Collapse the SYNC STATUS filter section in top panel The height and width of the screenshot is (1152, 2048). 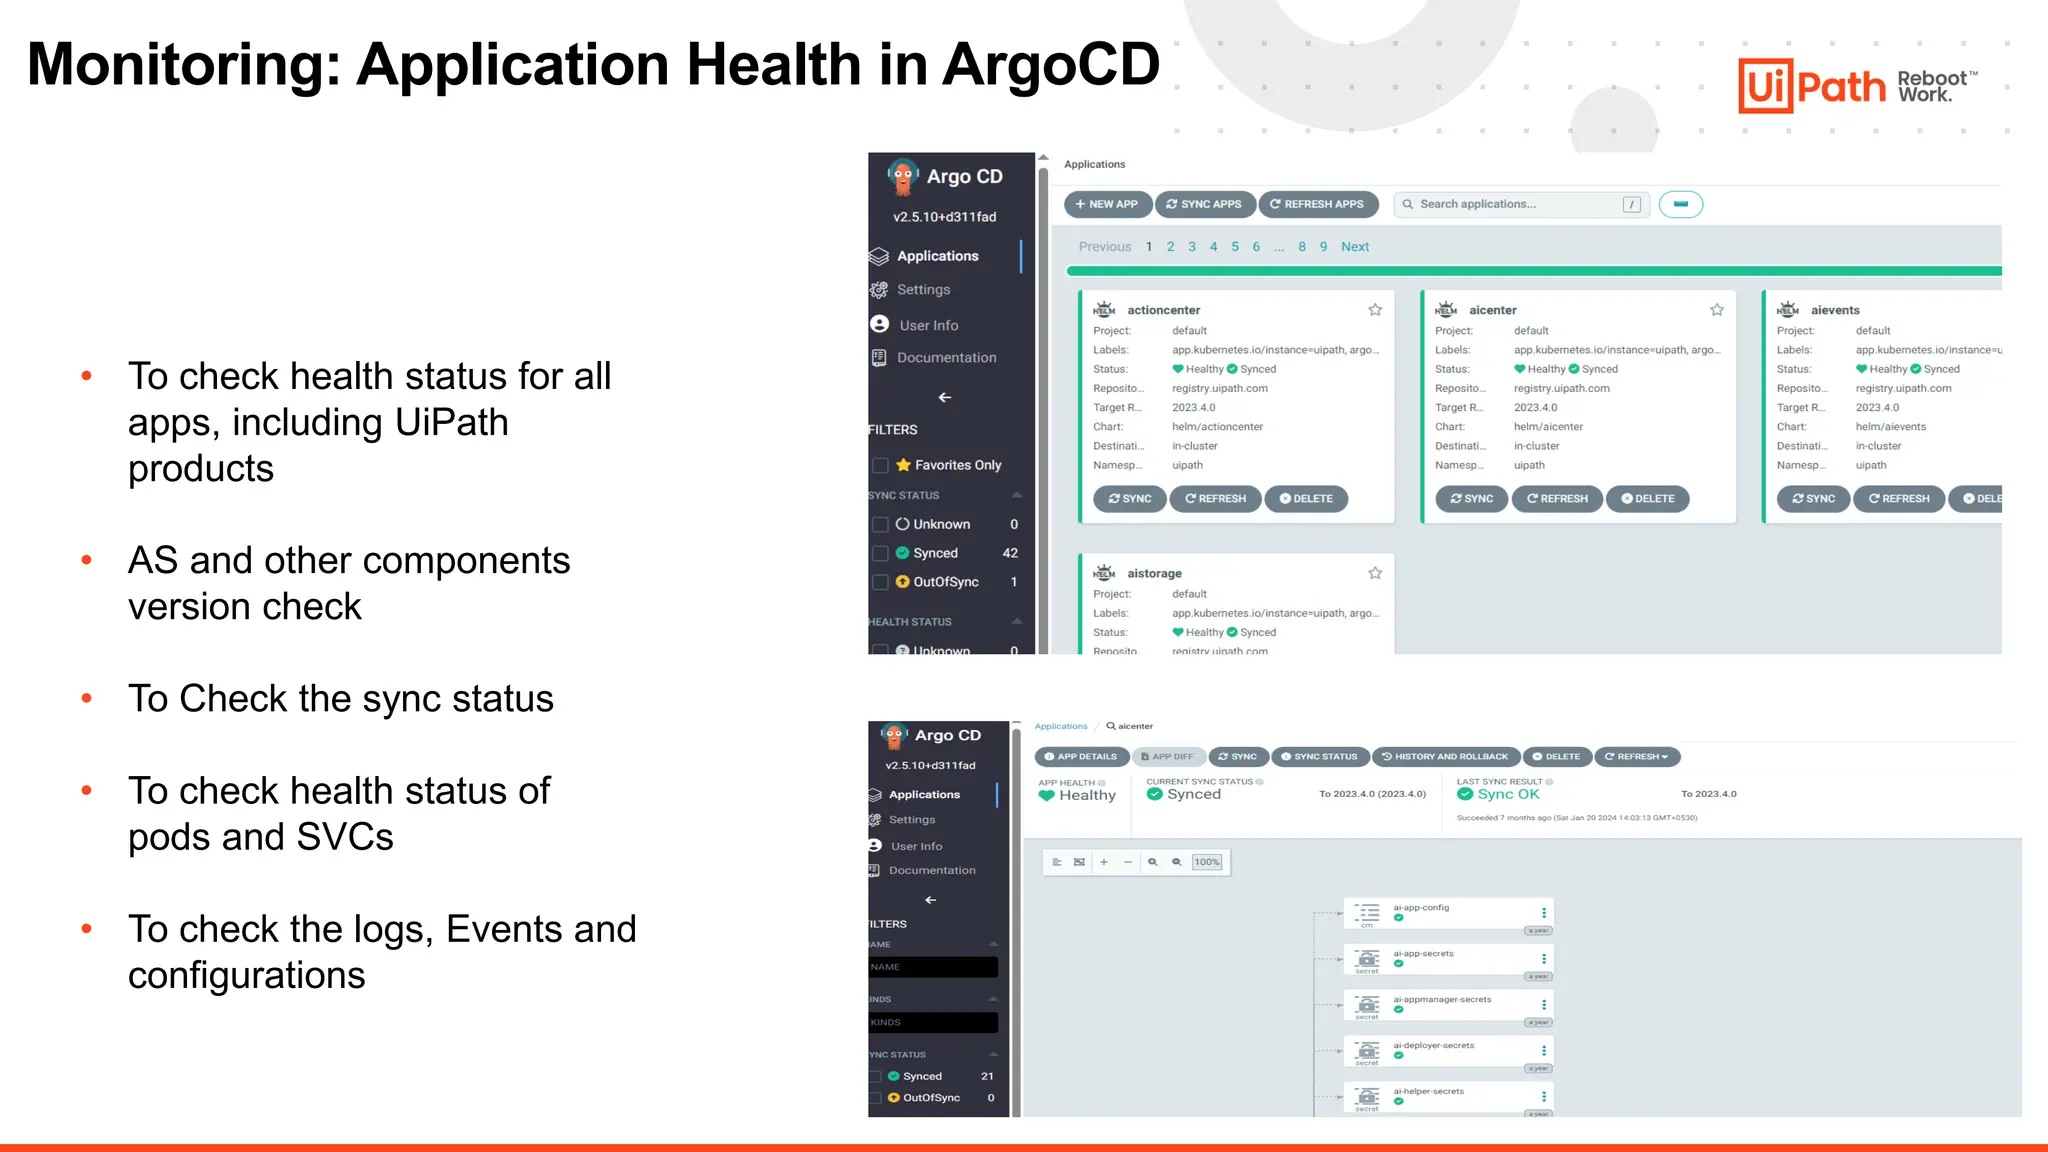(1017, 495)
